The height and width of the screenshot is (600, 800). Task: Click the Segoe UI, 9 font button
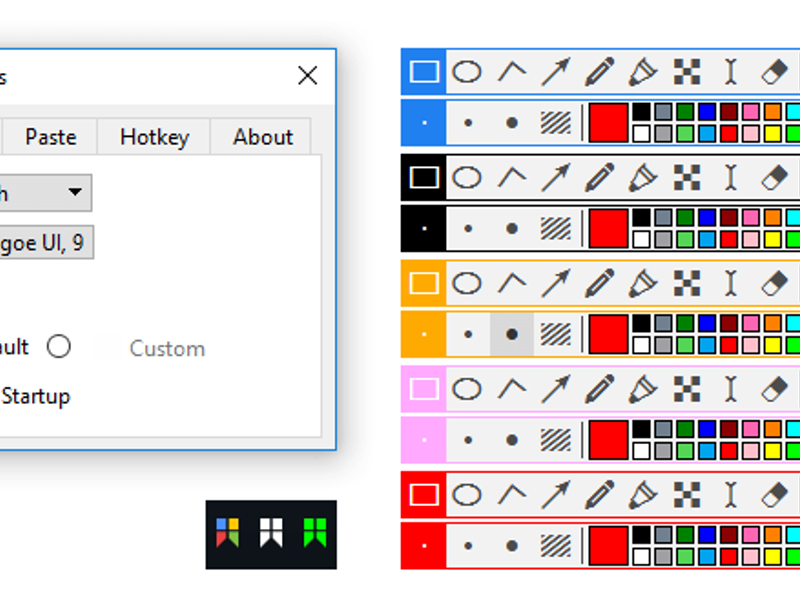coord(46,242)
